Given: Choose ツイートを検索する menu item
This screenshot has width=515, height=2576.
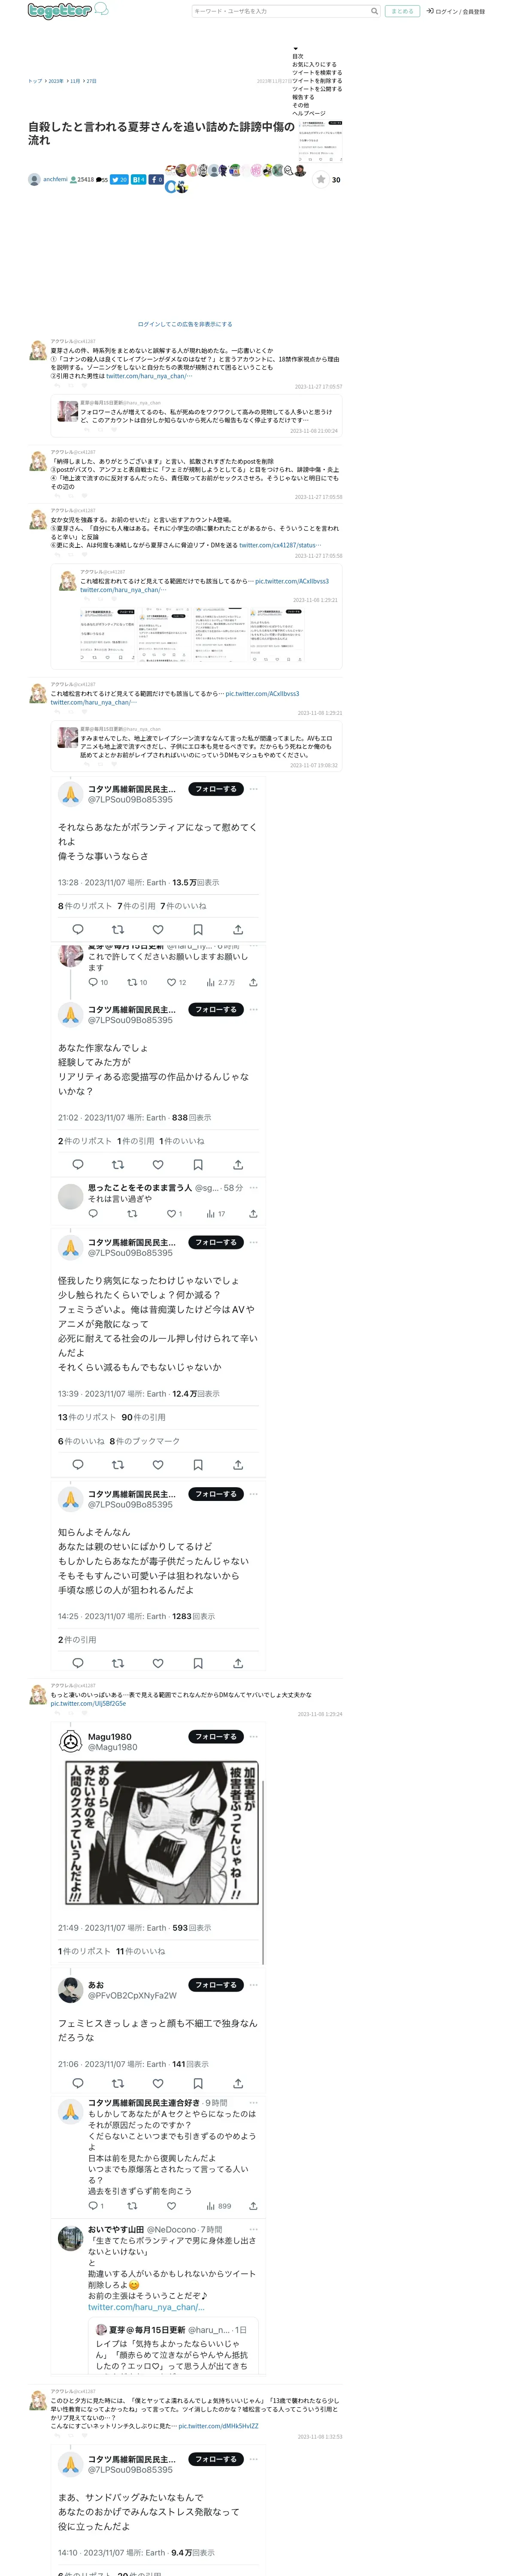Looking at the screenshot, I should [317, 73].
